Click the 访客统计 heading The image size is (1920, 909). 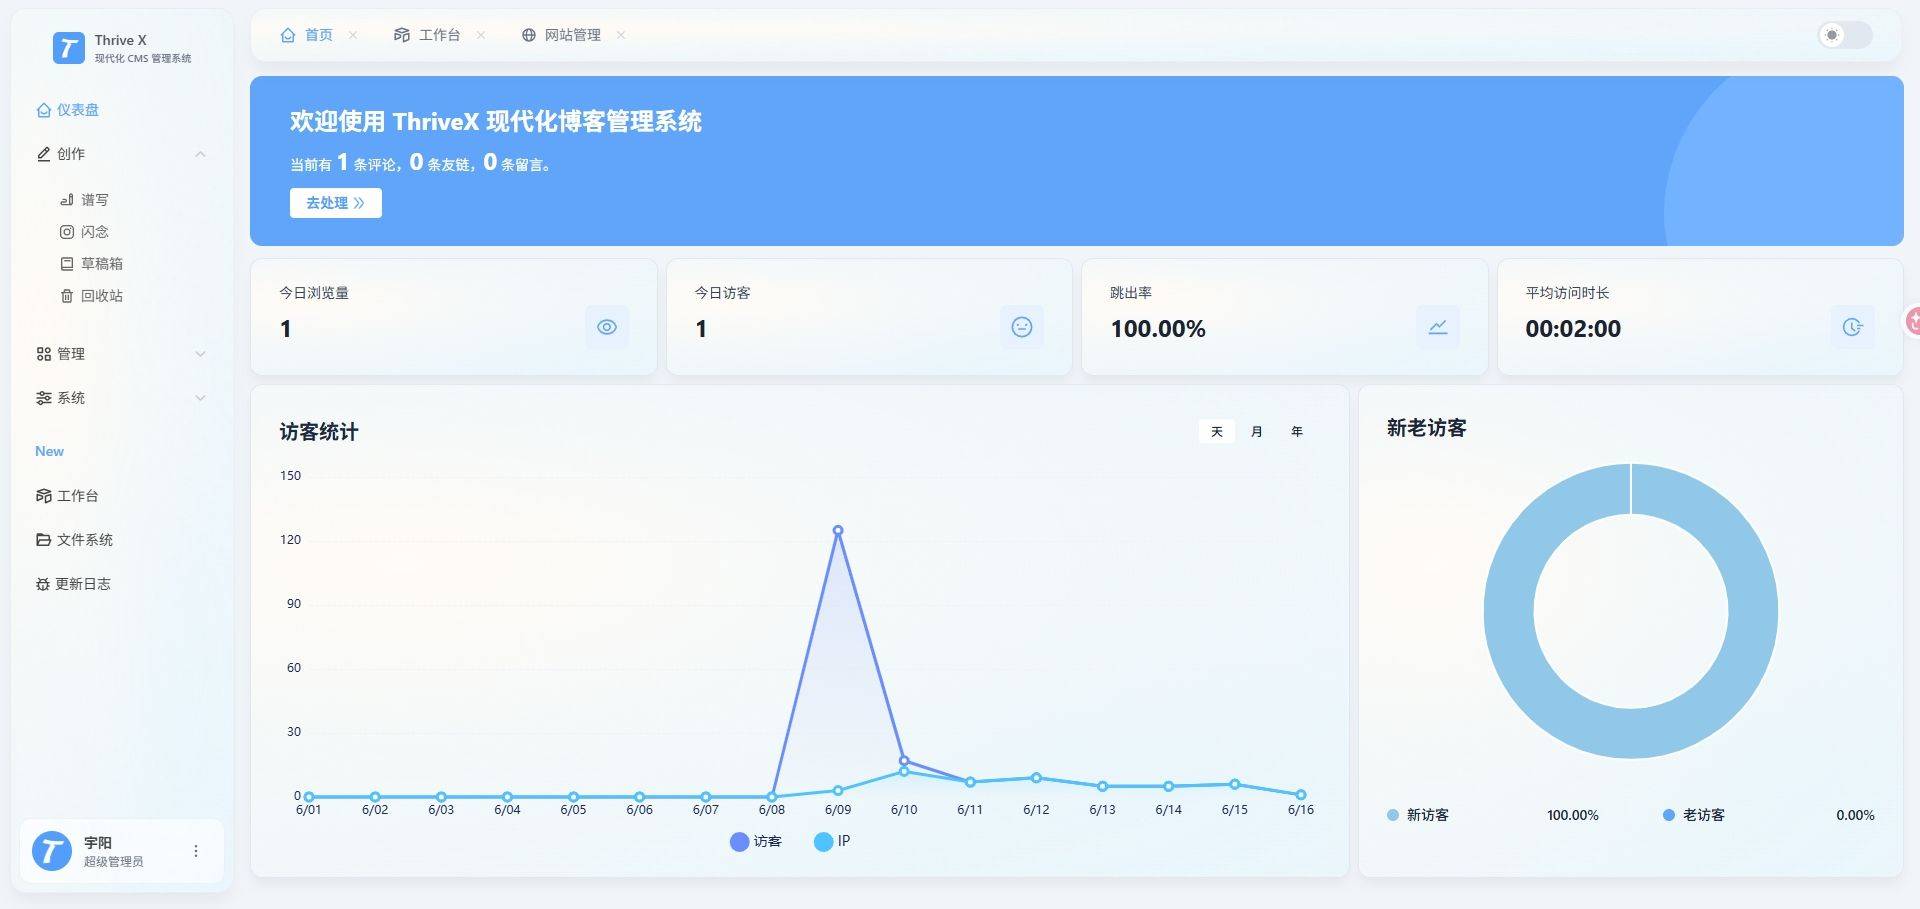pos(319,432)
